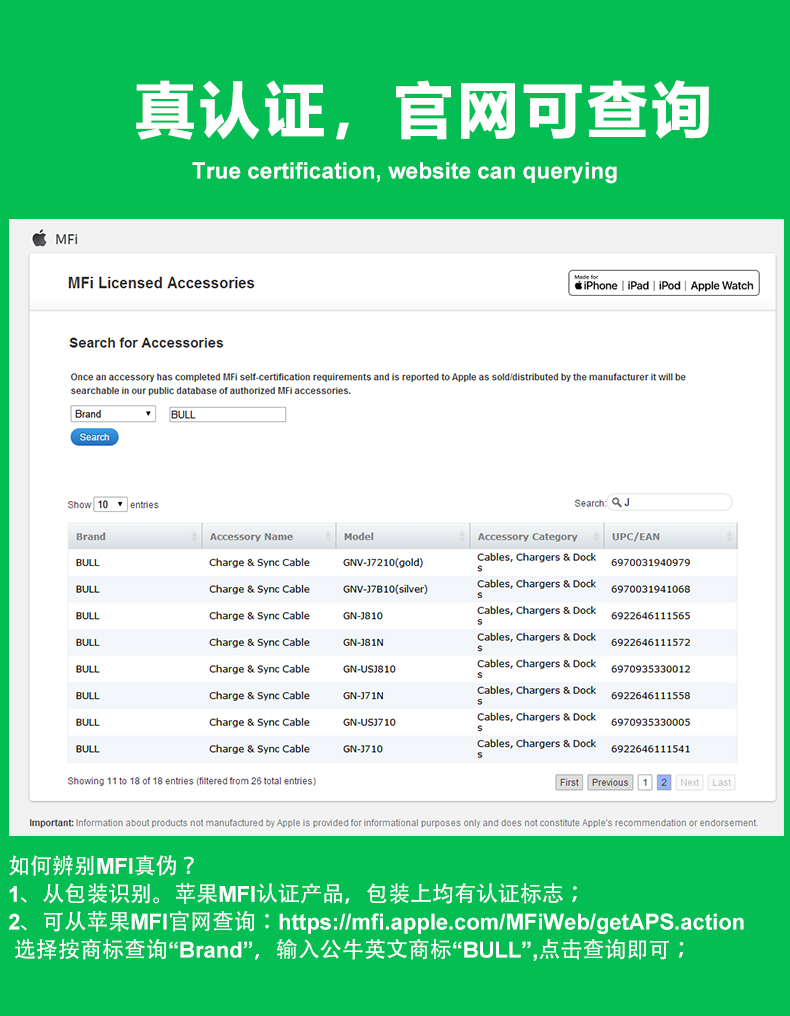Select model GNV-J7210(gold) cell
The height and width of the screenshot is (1016, 790).
coord(383,562)
